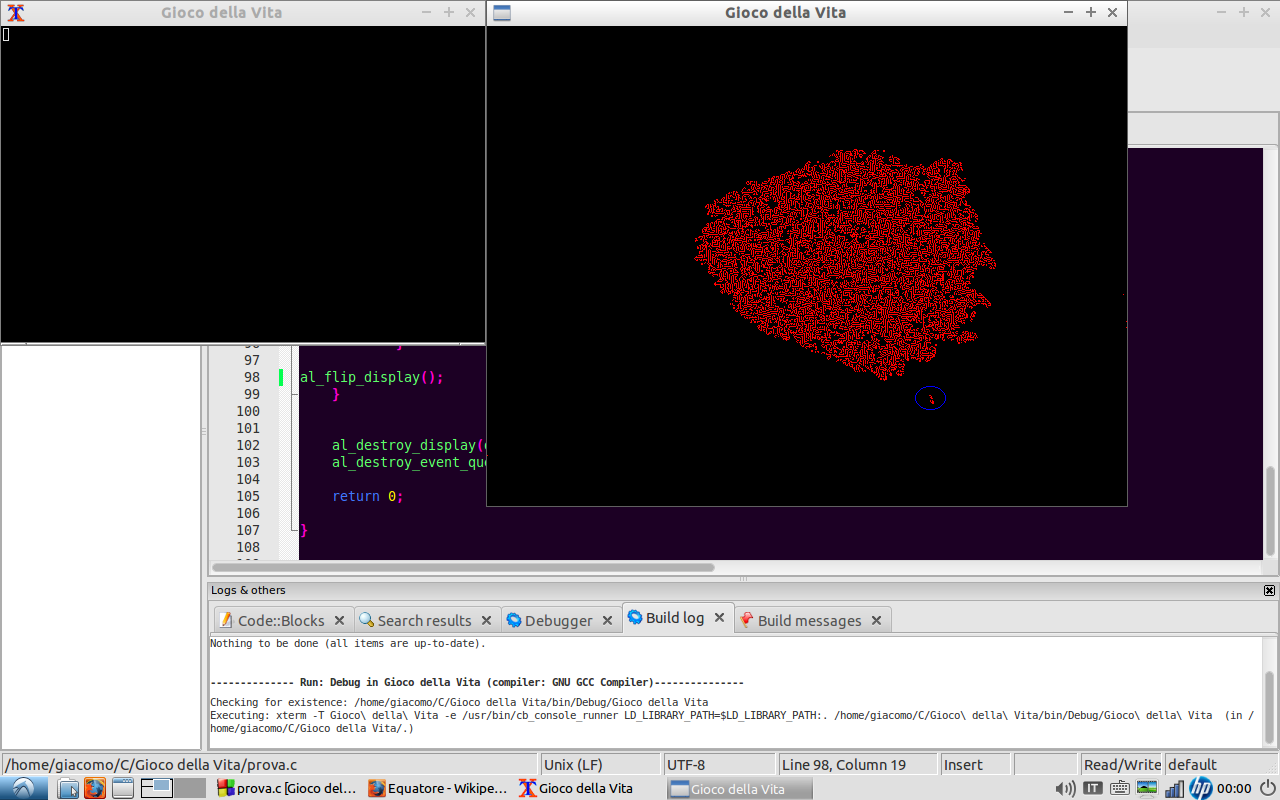Launch Firefox from the panel quick launcher
Viewport: 1280px width, 800px height.
pyautogui.click(x=95, y=789)
